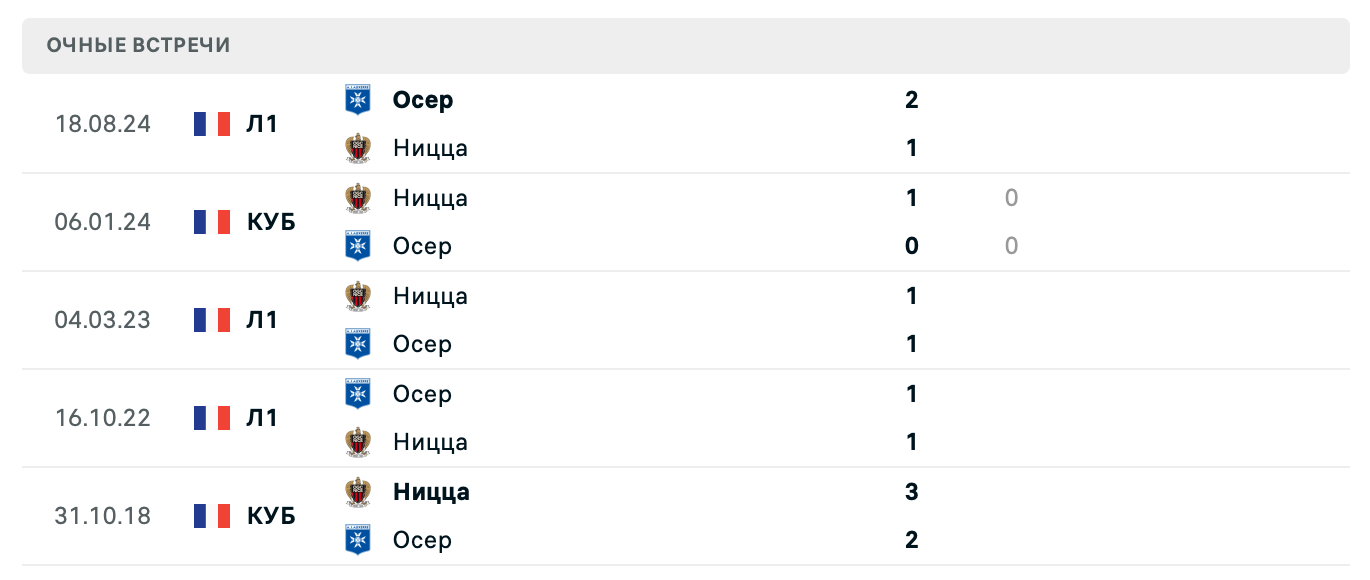Select the date 16.10.22
Viewport: 1370px width, 580px height.
[103, 417]
